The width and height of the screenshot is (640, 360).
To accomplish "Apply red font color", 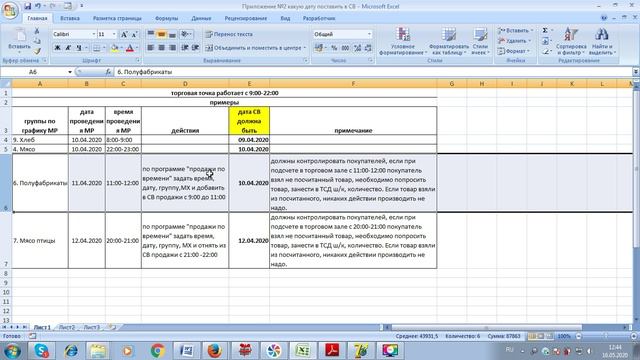I will click(130, 48).
